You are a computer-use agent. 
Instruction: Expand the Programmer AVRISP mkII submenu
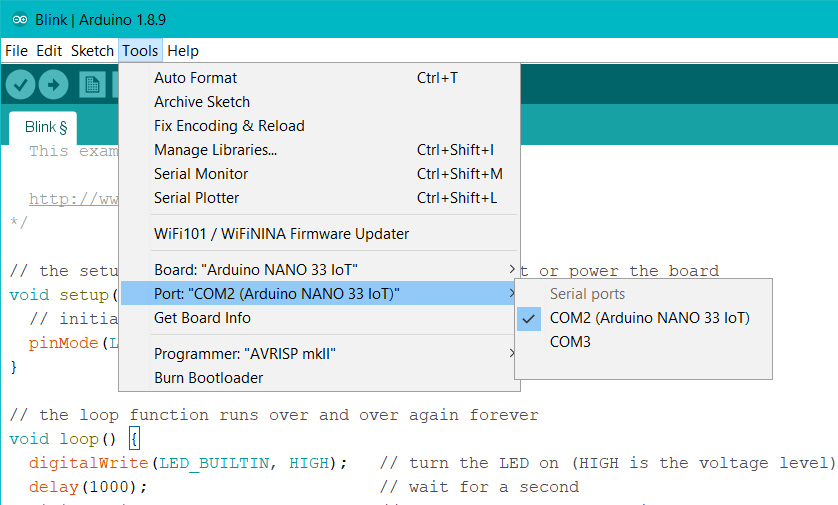[319, 354]
